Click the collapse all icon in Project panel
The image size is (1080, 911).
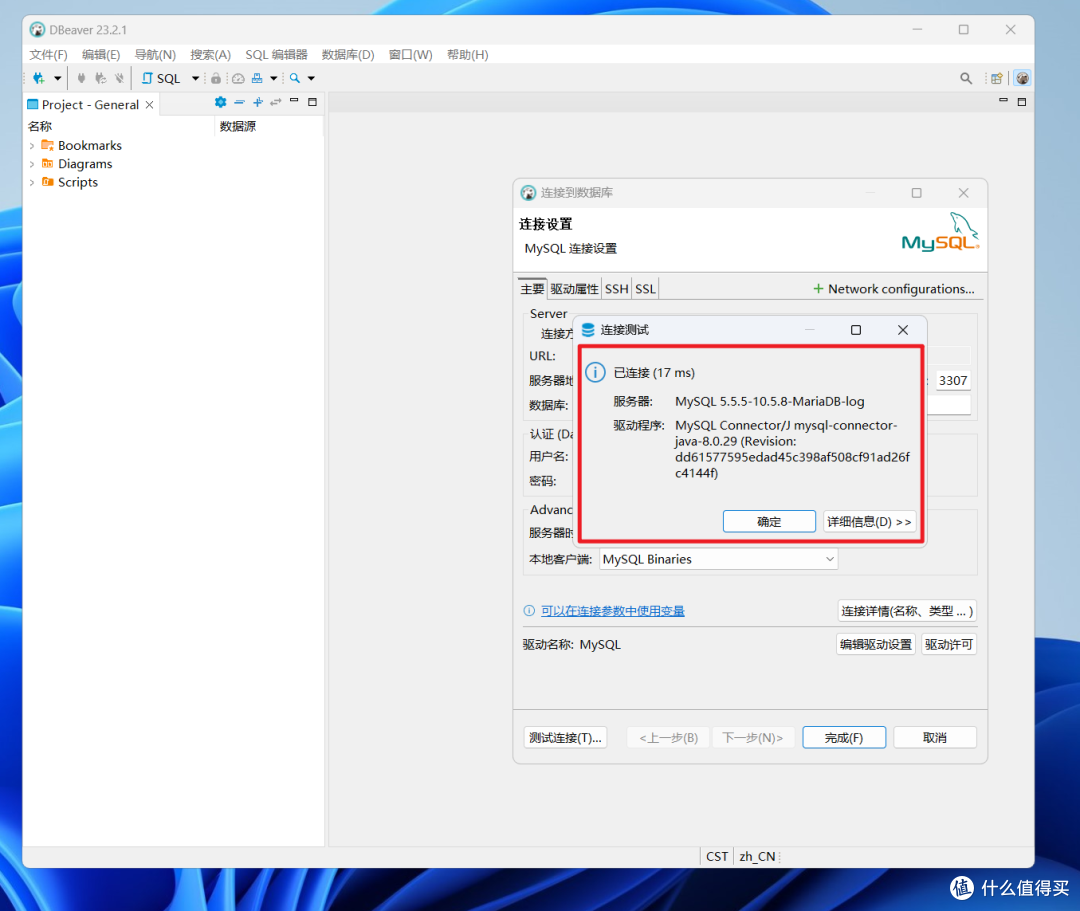click(x=239, y=102)
